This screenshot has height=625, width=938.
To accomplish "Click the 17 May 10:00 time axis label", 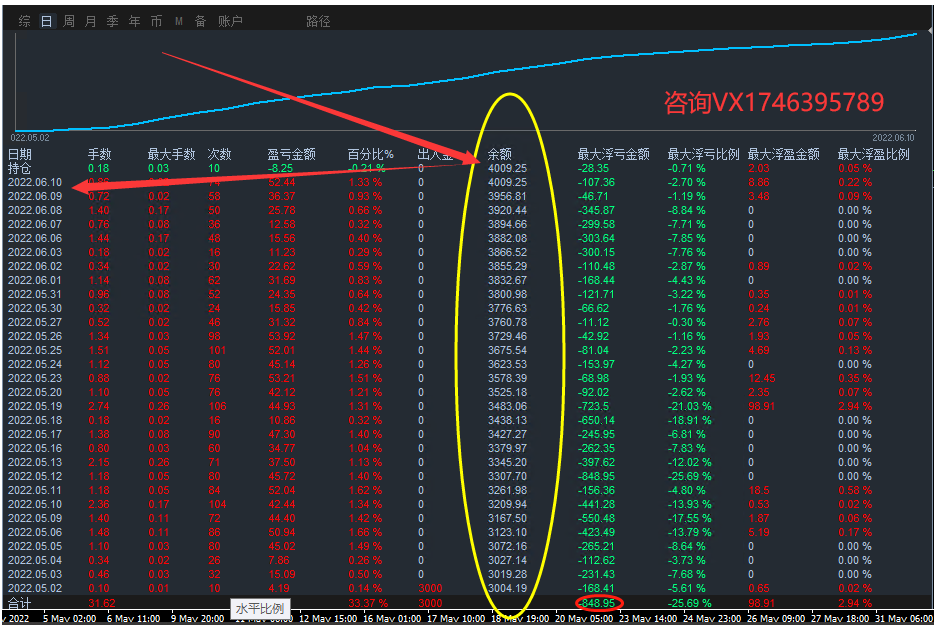I will click(456, 618).
